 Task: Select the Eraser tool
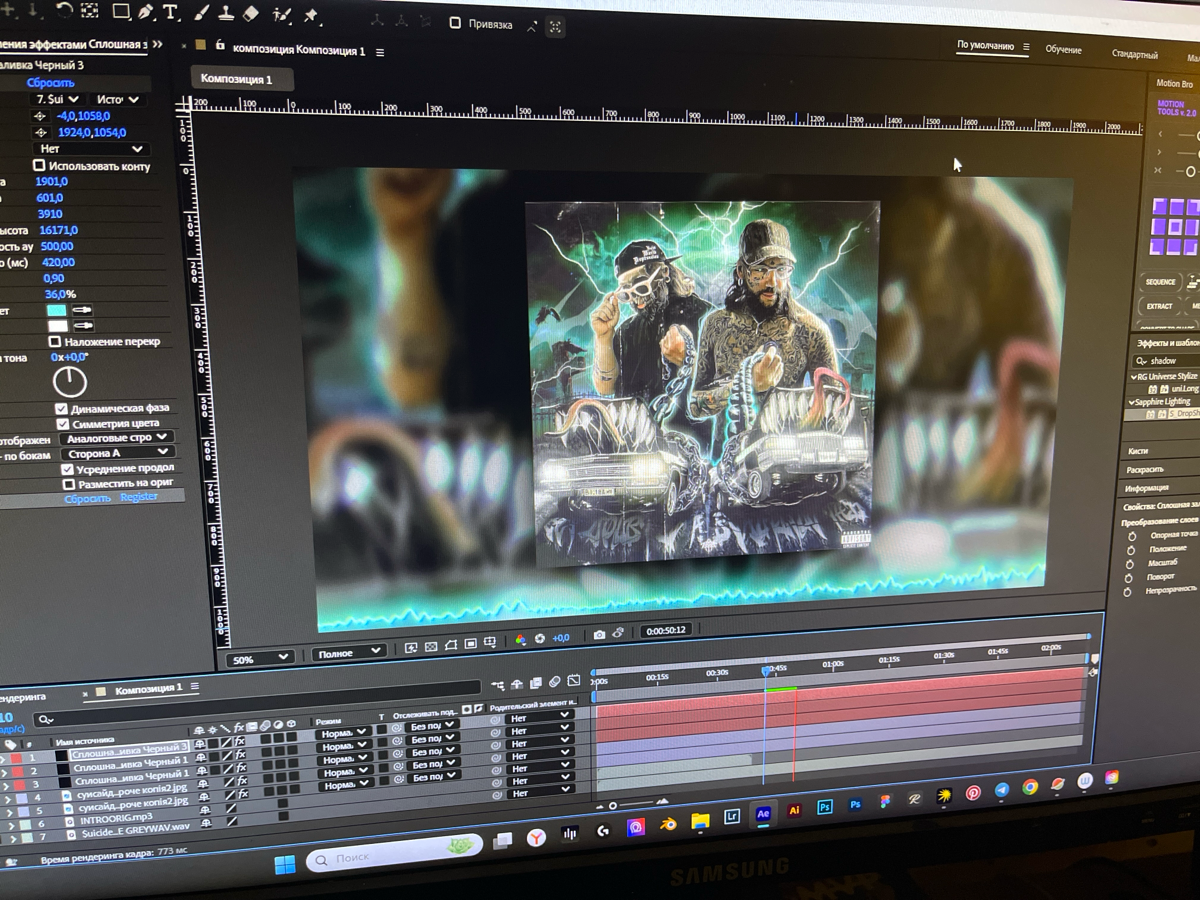tap(251, 14)
